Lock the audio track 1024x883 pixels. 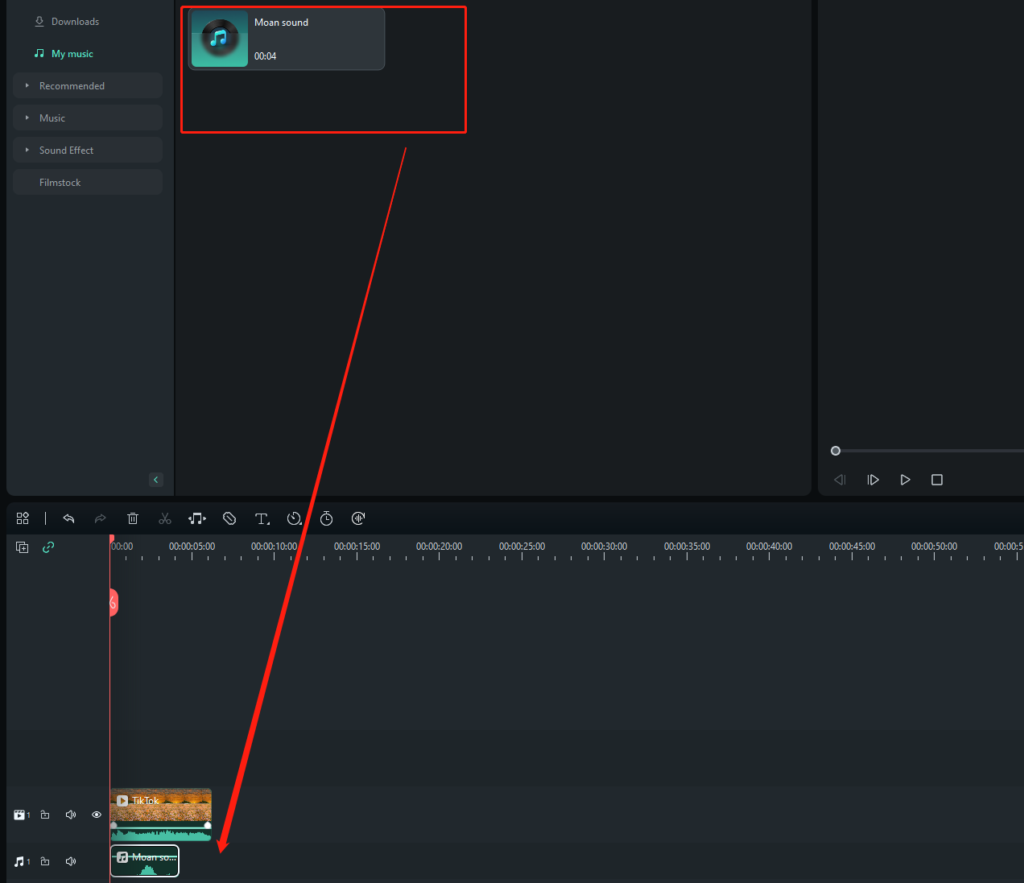coord(46,861)
